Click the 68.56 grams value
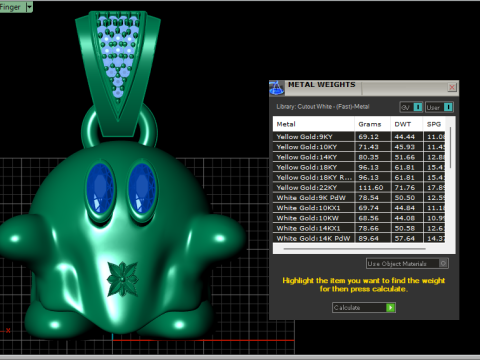 click(x=368, y=218)
